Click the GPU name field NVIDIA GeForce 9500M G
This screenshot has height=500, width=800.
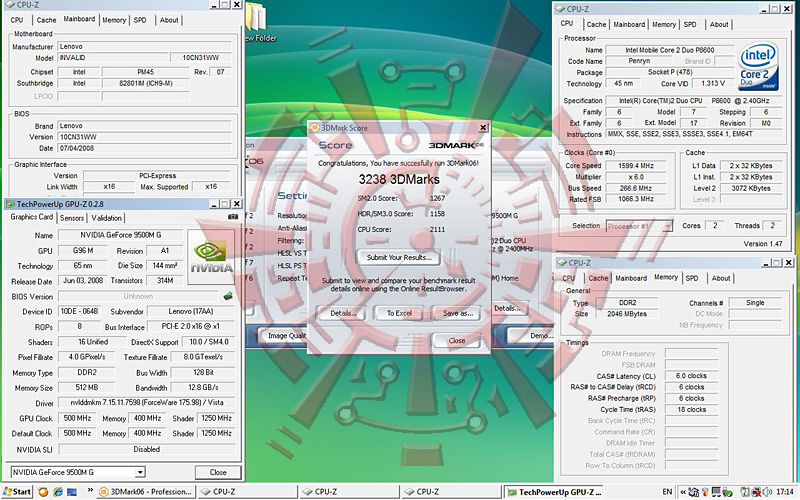click(x=120, y=235)
